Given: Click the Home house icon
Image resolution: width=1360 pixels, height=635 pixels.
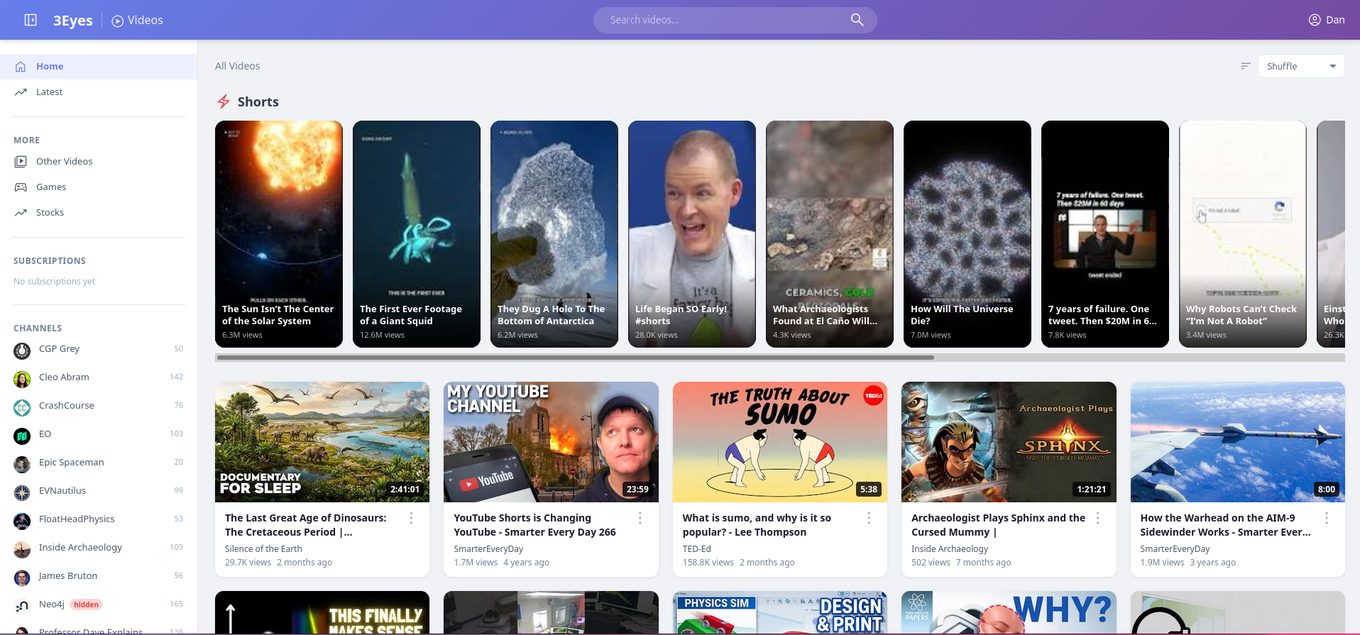Looking at the screenshot, I should [20, 66].
